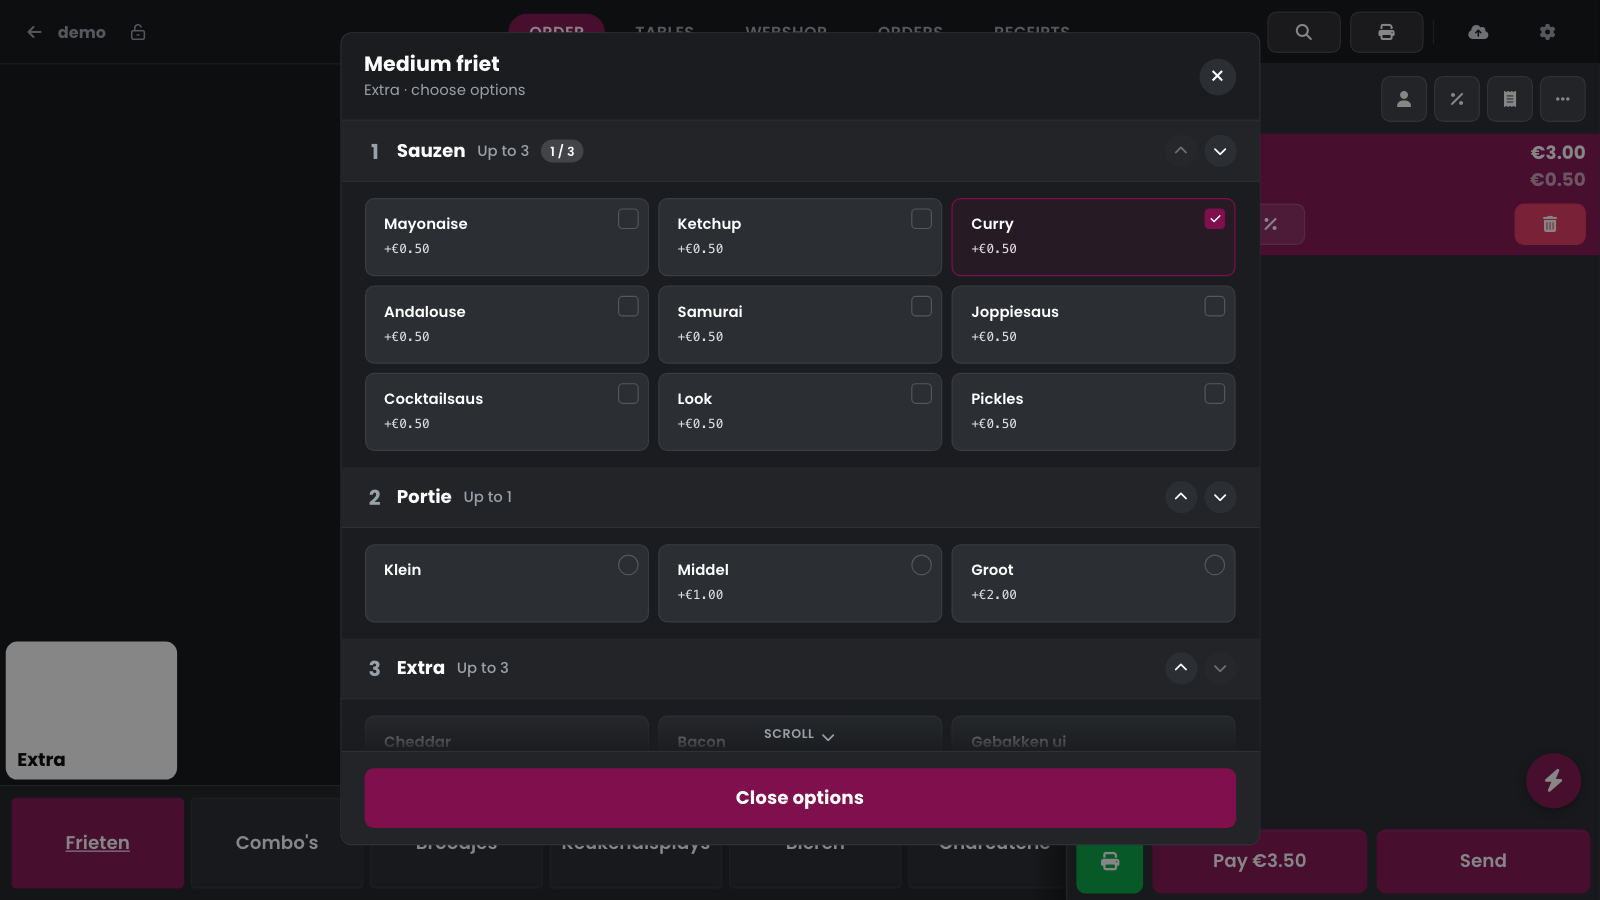Select the Middel portion
Screen dimensions: 1600x900
point(800,583)
